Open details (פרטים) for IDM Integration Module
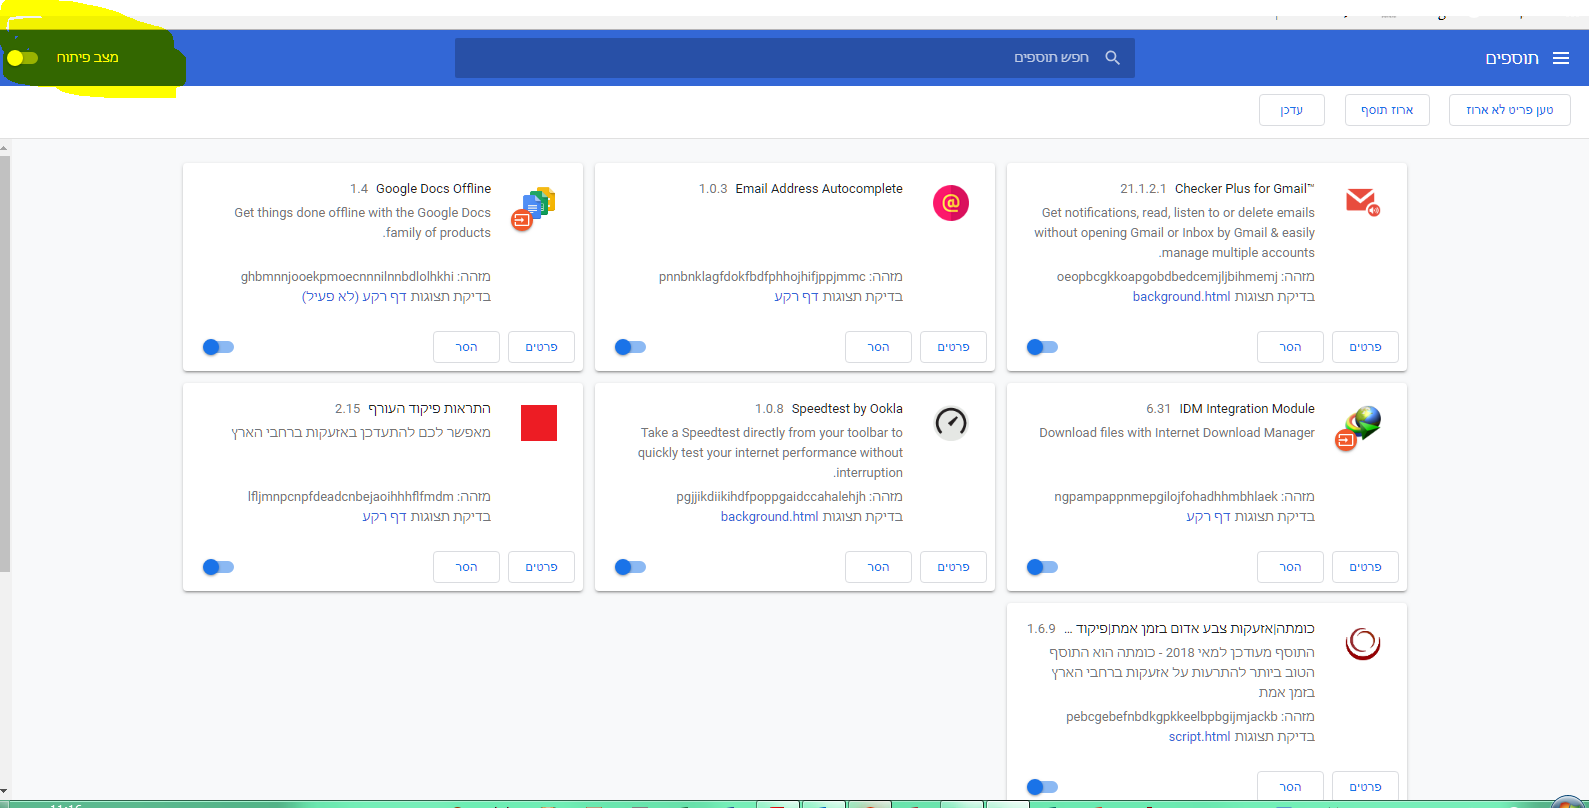This screenshot has height=808, width=1589. coord(1365,567)
